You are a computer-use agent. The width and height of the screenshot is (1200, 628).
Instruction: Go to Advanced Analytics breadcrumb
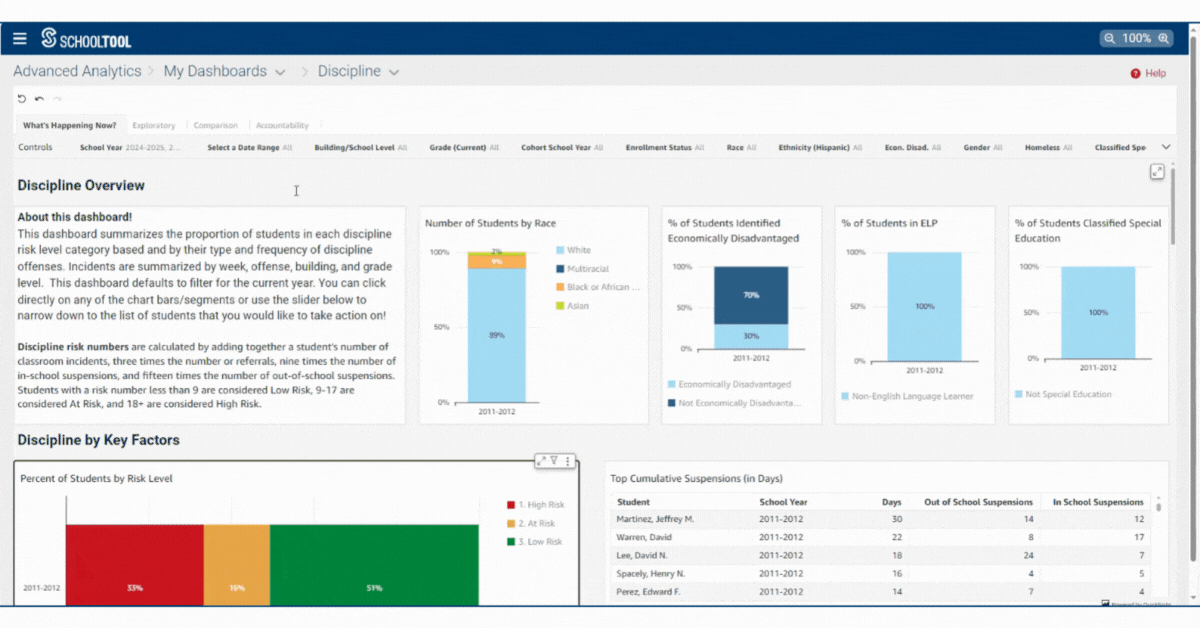[77, 72]
